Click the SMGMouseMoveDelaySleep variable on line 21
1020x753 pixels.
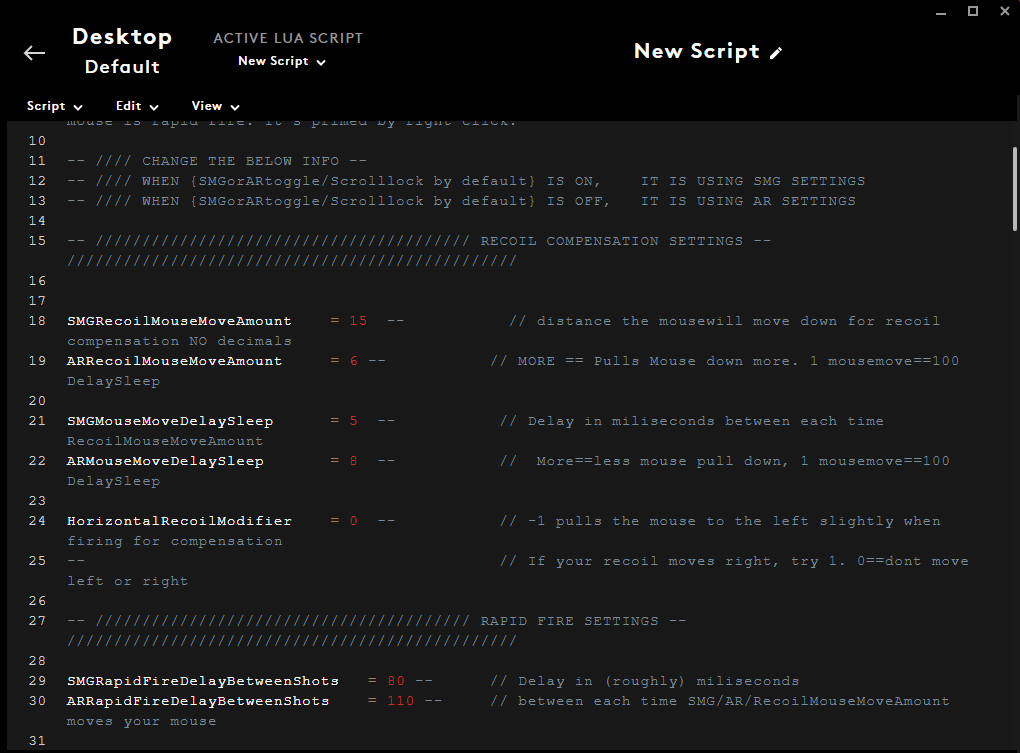click(169, 421)
